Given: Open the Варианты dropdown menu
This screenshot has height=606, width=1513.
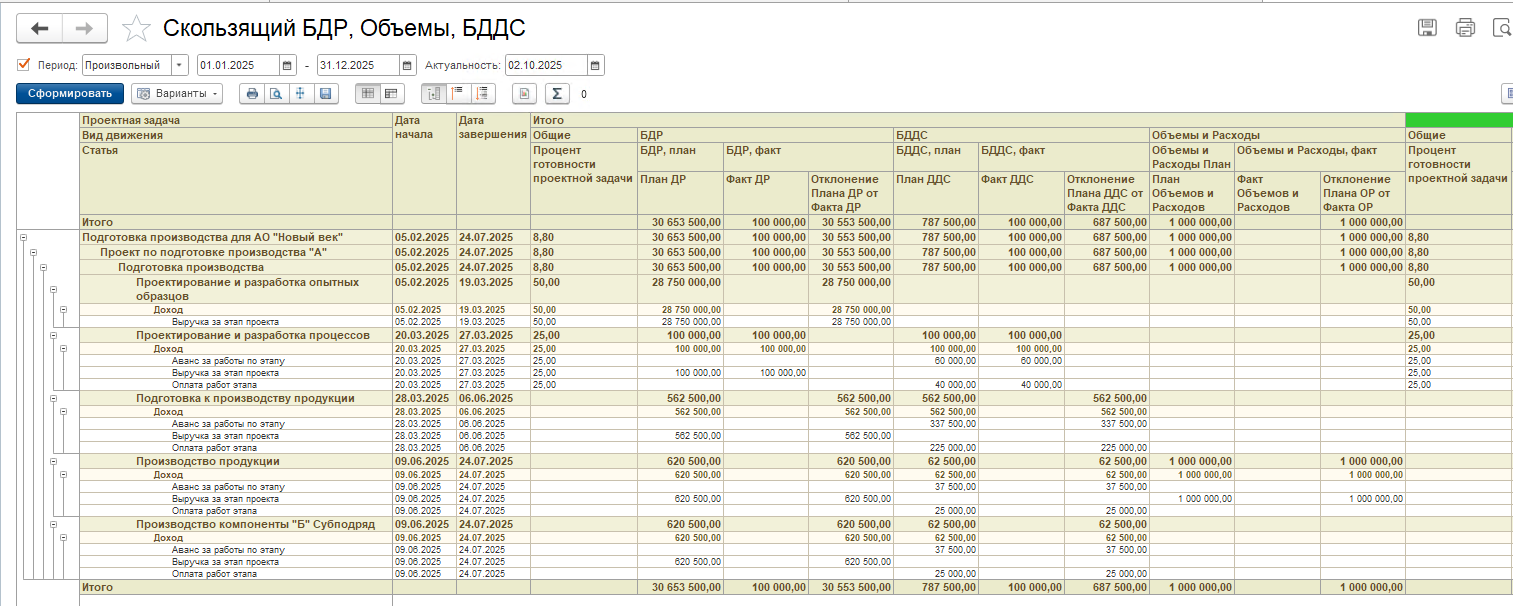Looking at the screenshot, I should point(177,94).
